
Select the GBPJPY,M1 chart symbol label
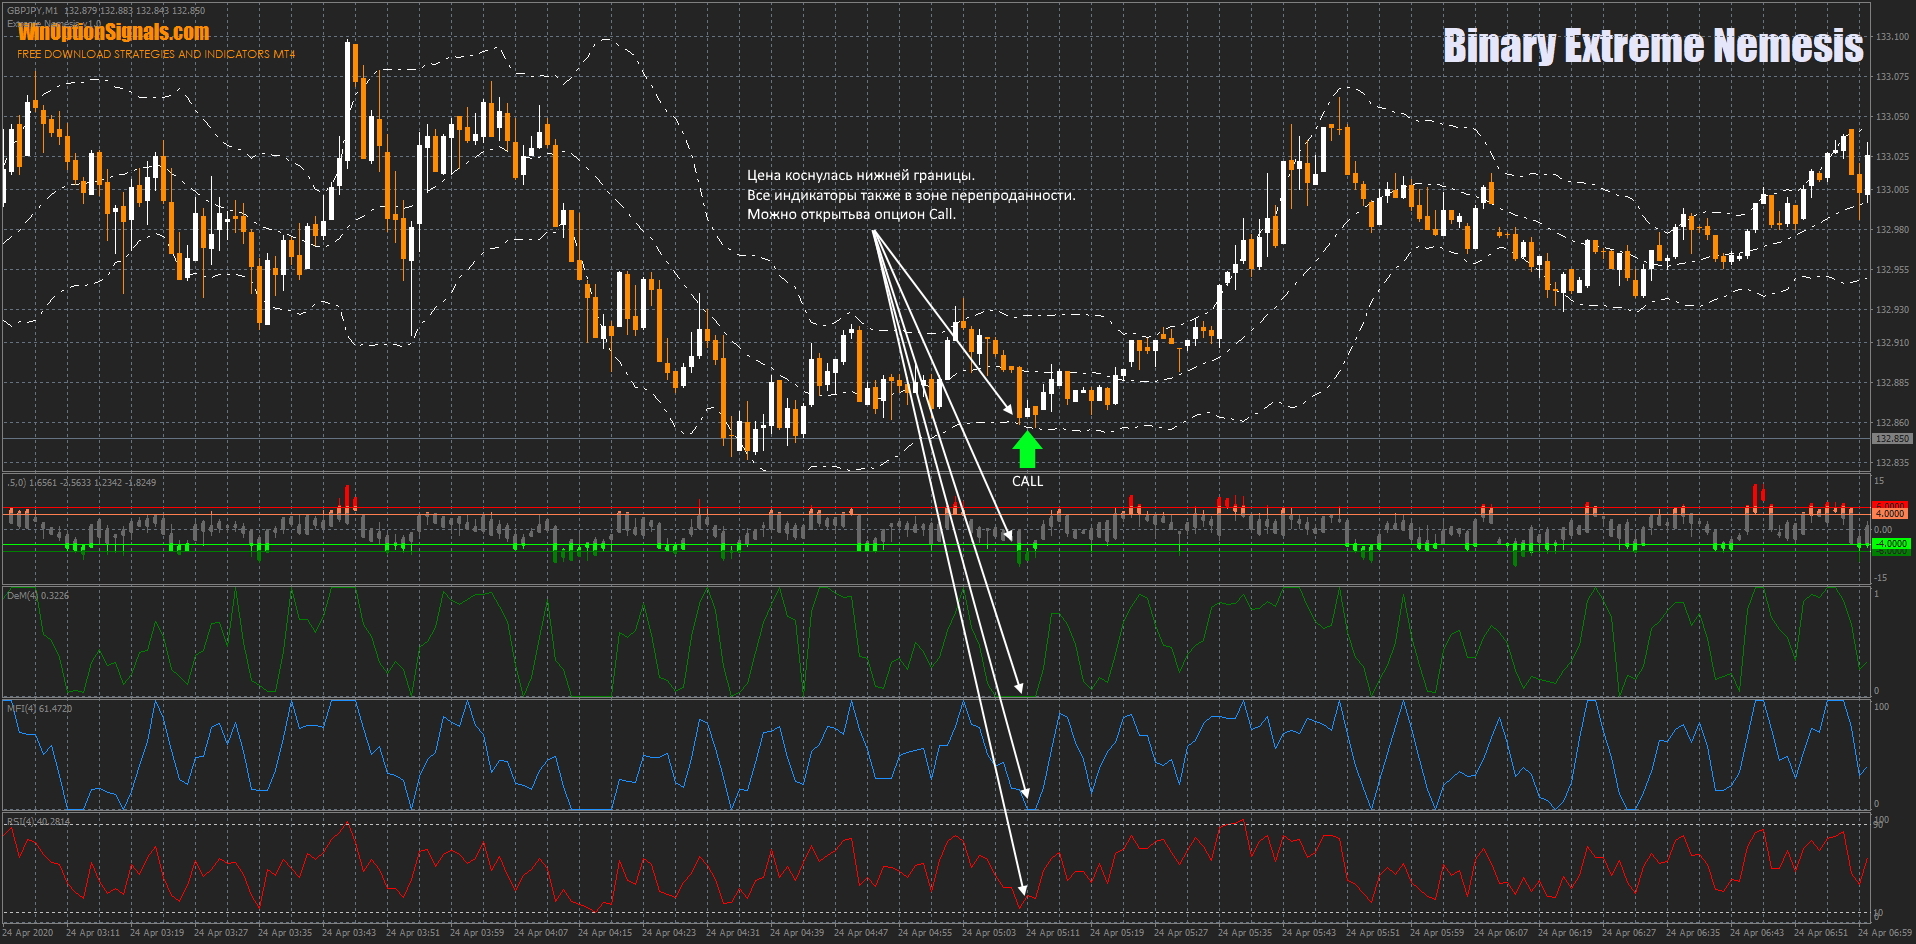32,11
